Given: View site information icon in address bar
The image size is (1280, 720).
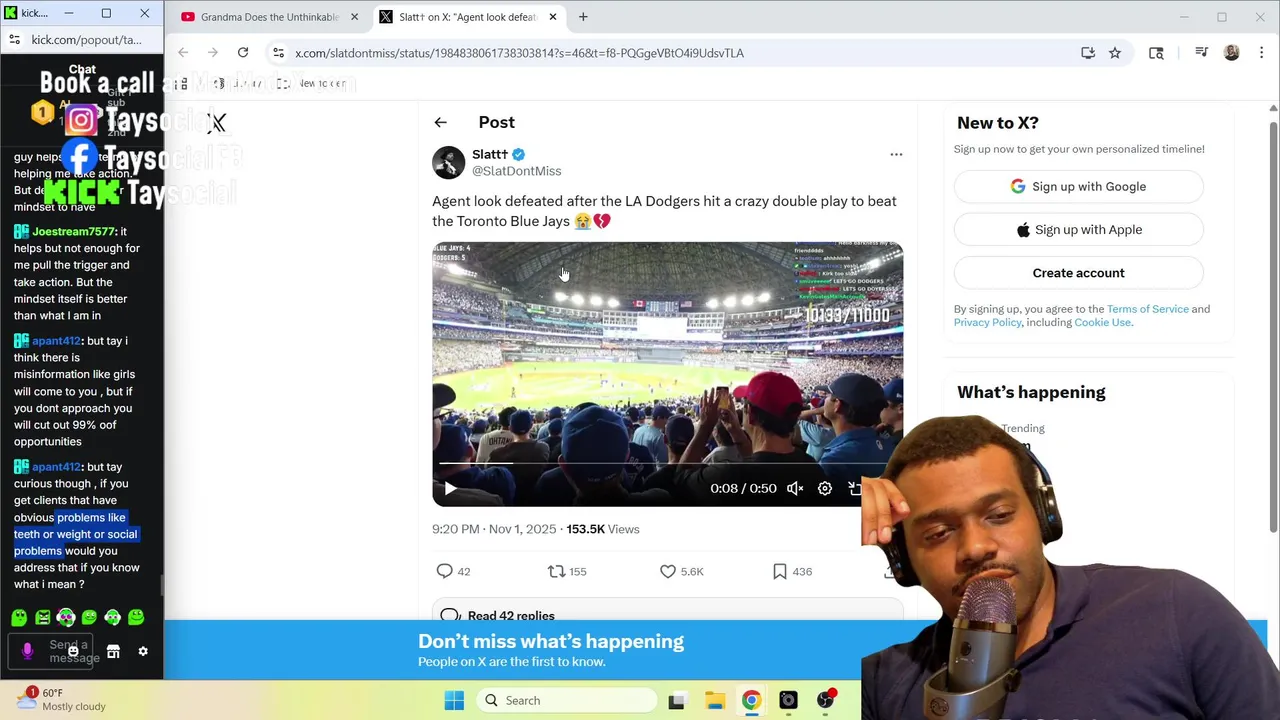Looking at the screenshot, I should click(x=279, y=53).
